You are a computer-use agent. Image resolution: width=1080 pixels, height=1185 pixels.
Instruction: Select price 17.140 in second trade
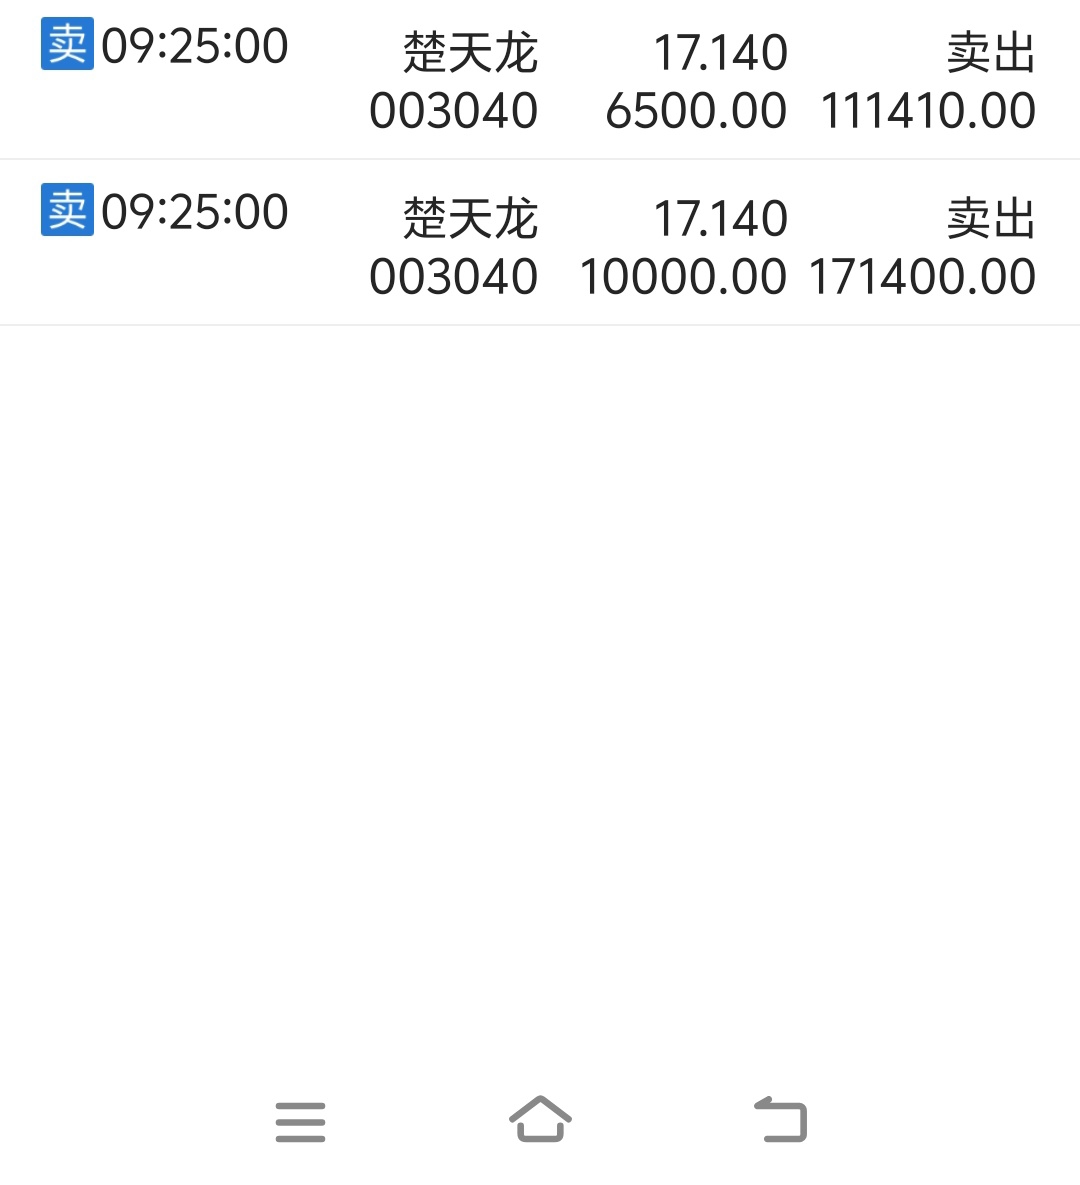(720, 218)
